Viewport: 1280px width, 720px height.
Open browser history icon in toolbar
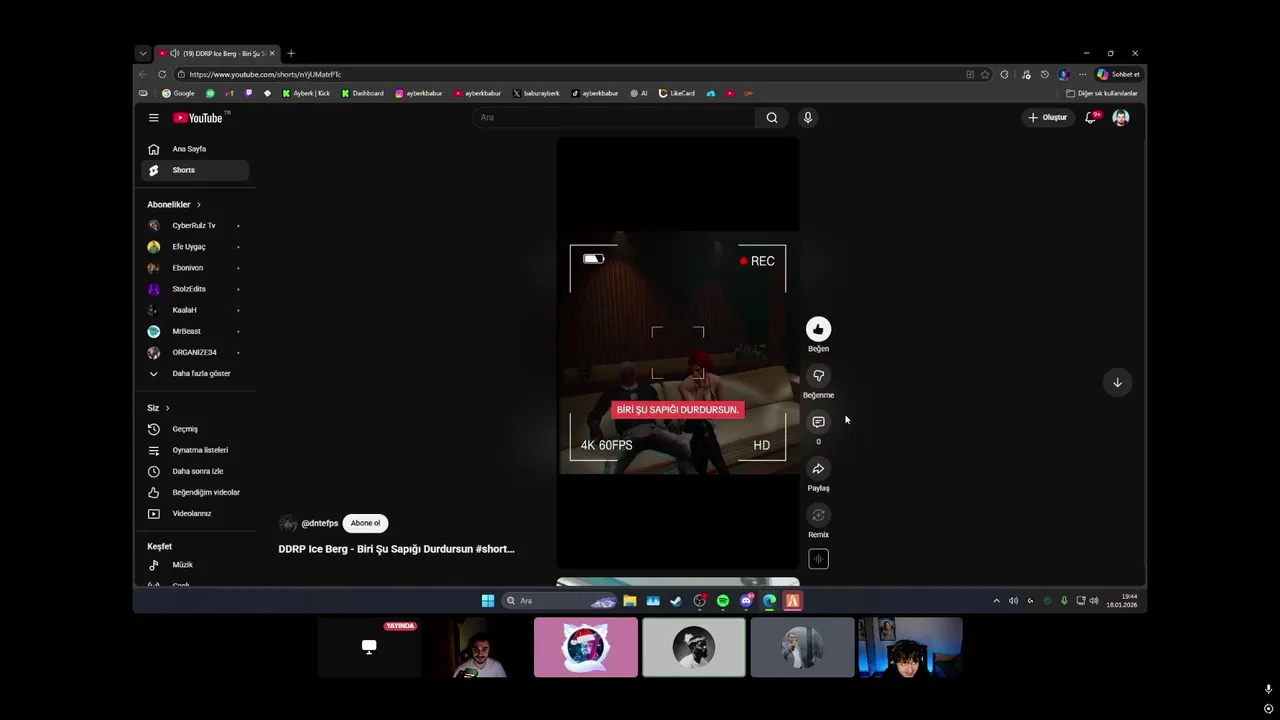click(x=1044, y=74)
